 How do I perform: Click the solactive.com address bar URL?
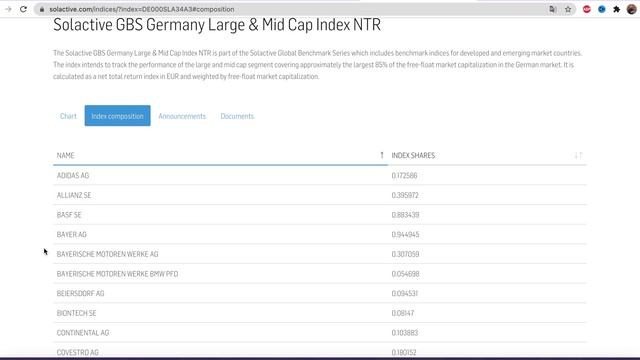point(142,9)
